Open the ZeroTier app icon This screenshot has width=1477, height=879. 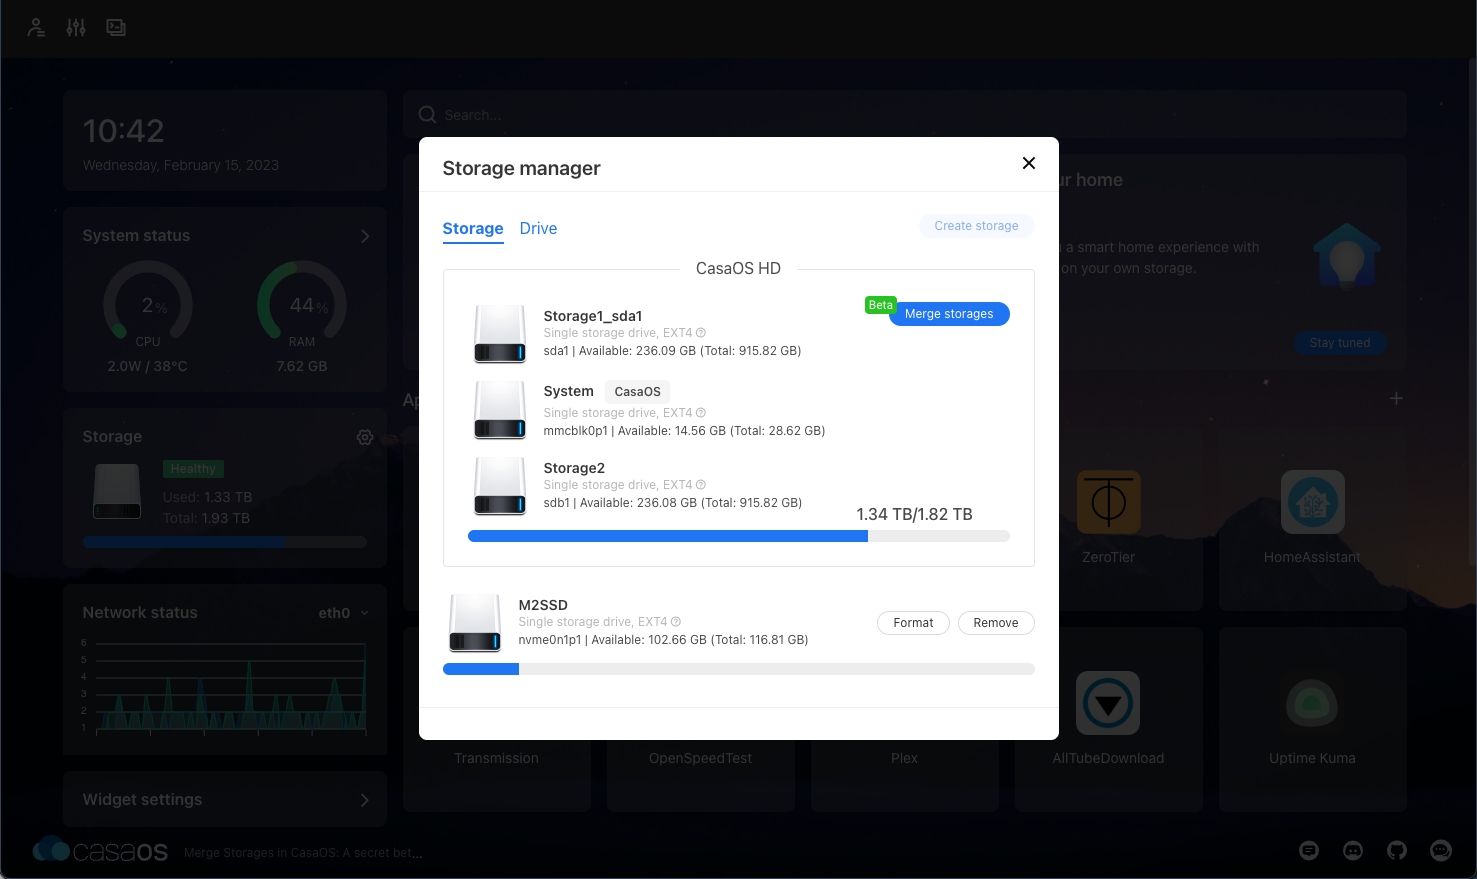click(x=1108, y=502)
